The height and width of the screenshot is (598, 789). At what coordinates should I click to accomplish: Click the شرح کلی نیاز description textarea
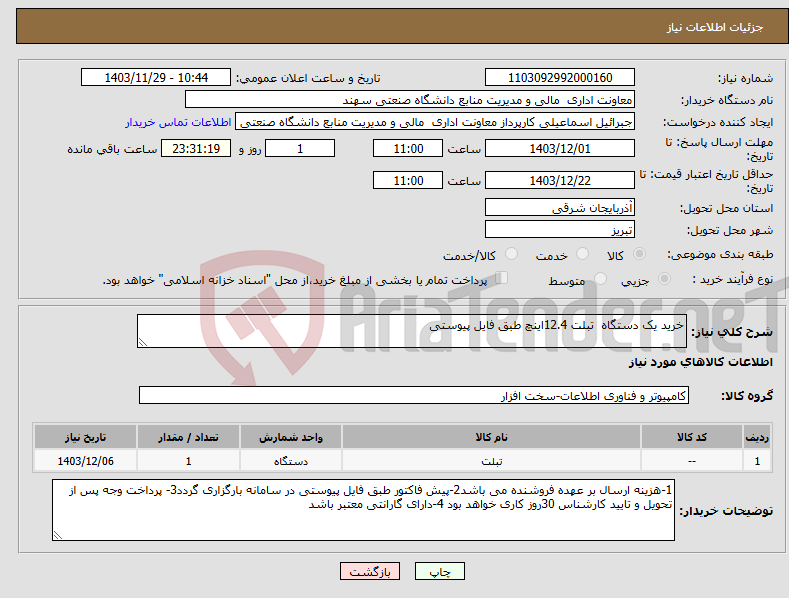(x=412, y=331)
